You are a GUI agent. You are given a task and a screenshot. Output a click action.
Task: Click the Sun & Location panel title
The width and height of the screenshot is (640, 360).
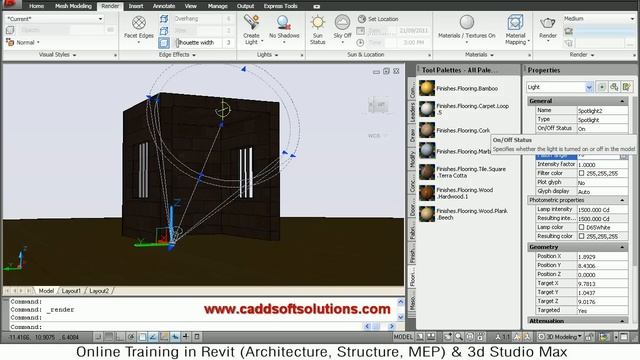(x=365, y=54)
